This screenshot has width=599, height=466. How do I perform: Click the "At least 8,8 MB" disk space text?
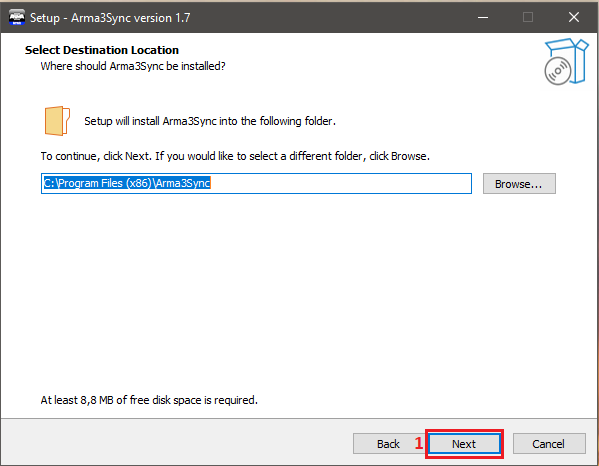(149, 400)
